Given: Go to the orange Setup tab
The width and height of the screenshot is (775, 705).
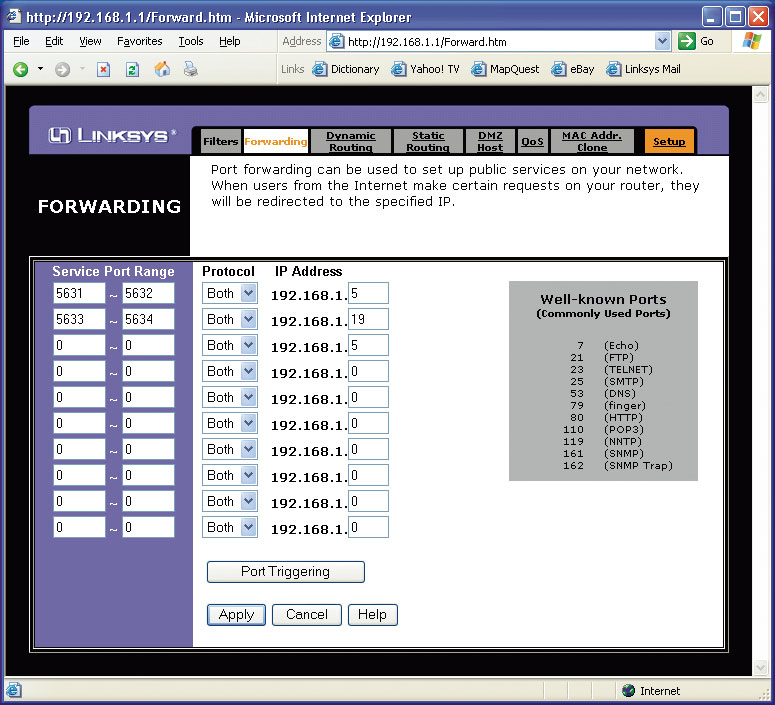Looking at the screenshot, I should [669, 141].
